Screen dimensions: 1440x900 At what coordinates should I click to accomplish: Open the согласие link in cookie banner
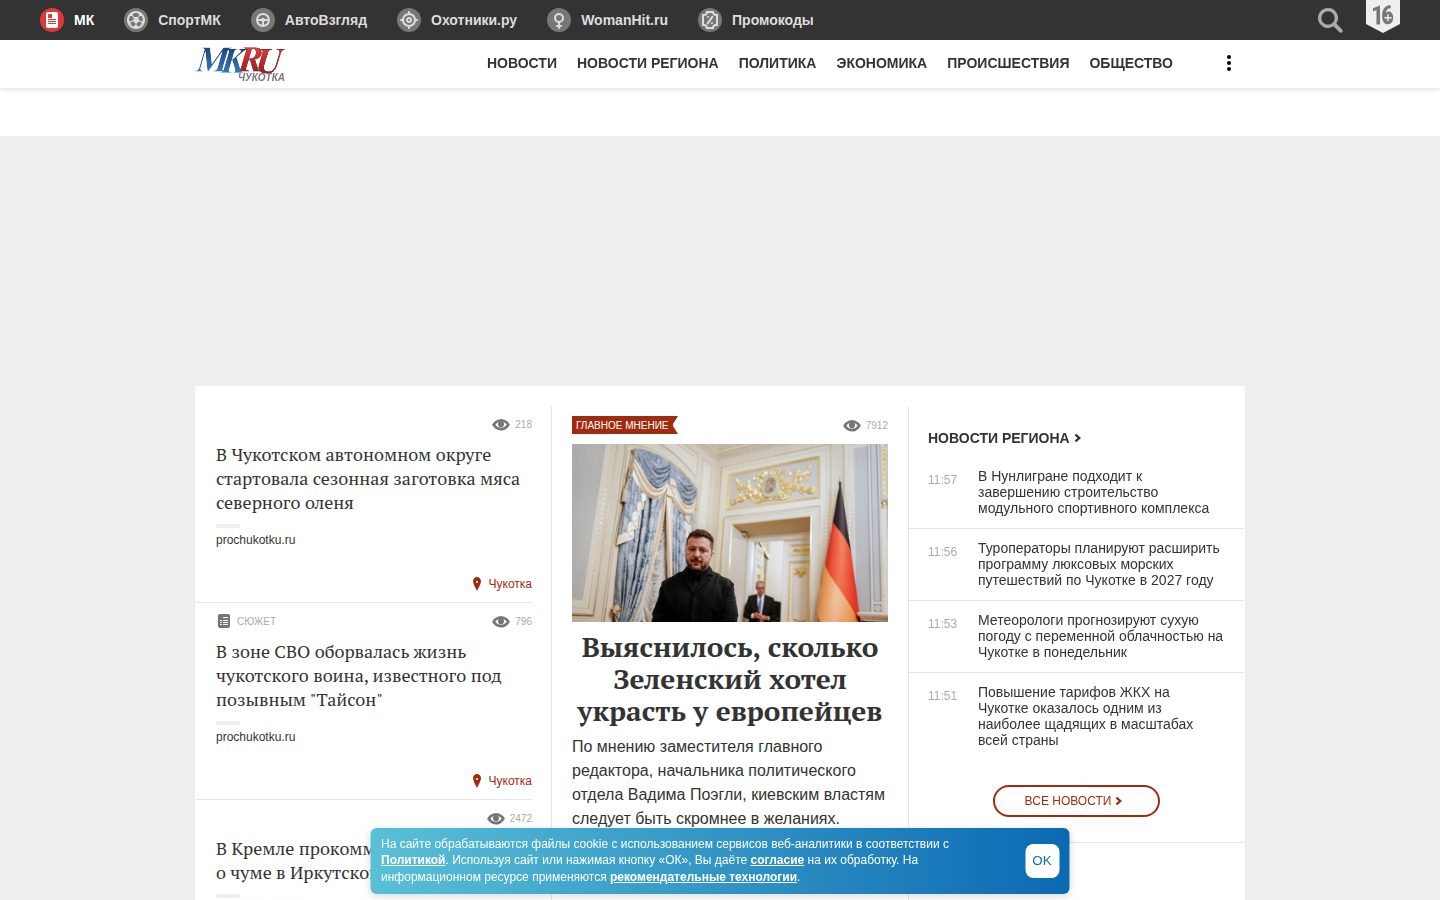(x=777, y=860)
